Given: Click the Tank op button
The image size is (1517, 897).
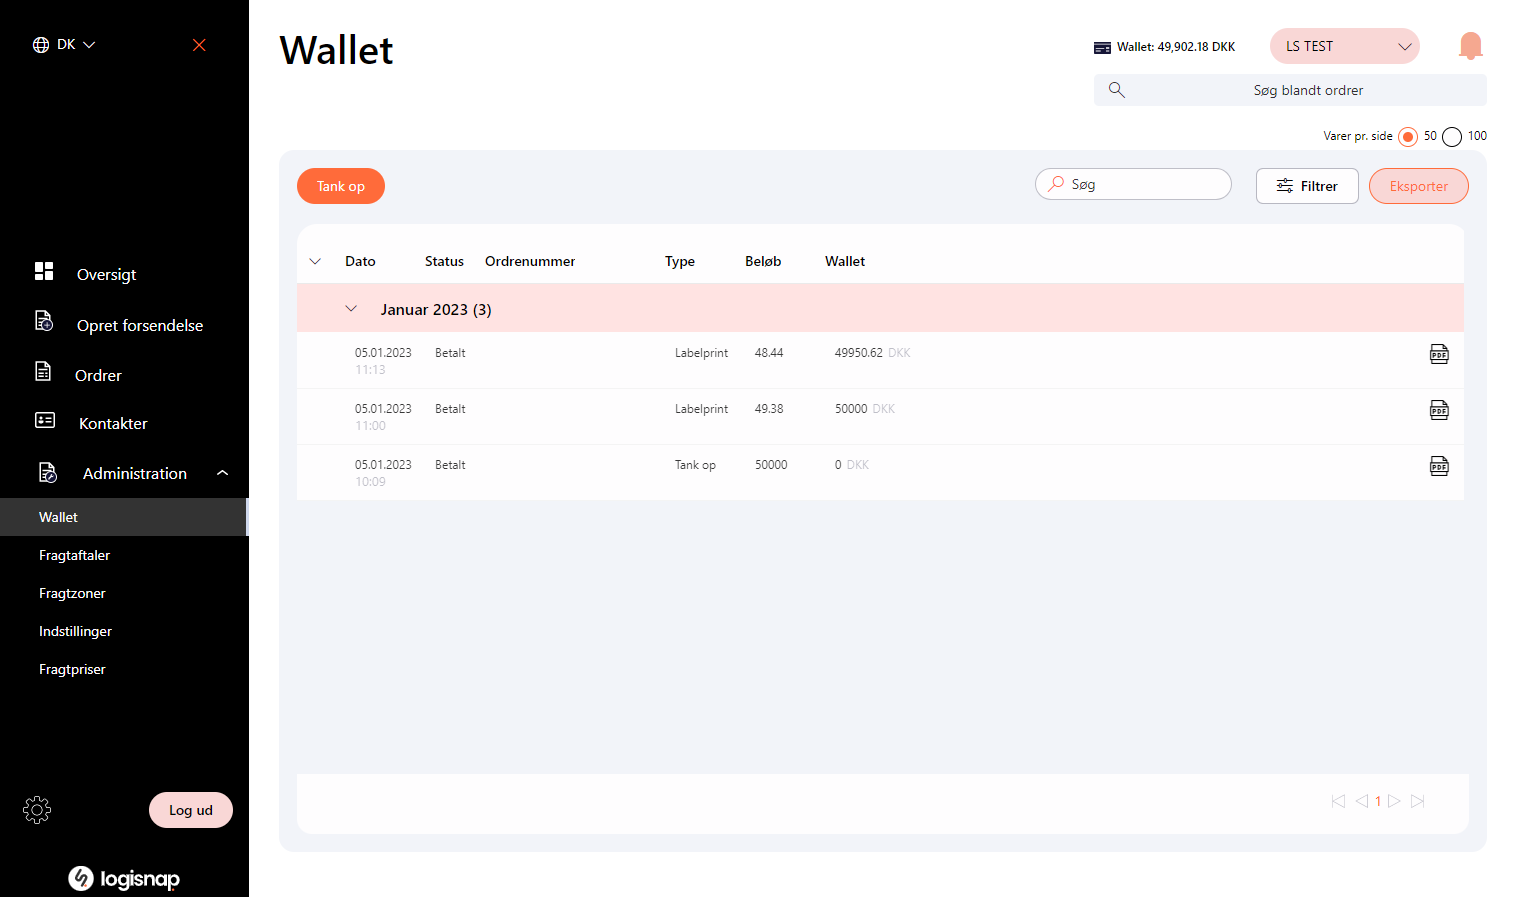Looking at the screenshot, I should point(340,185).
